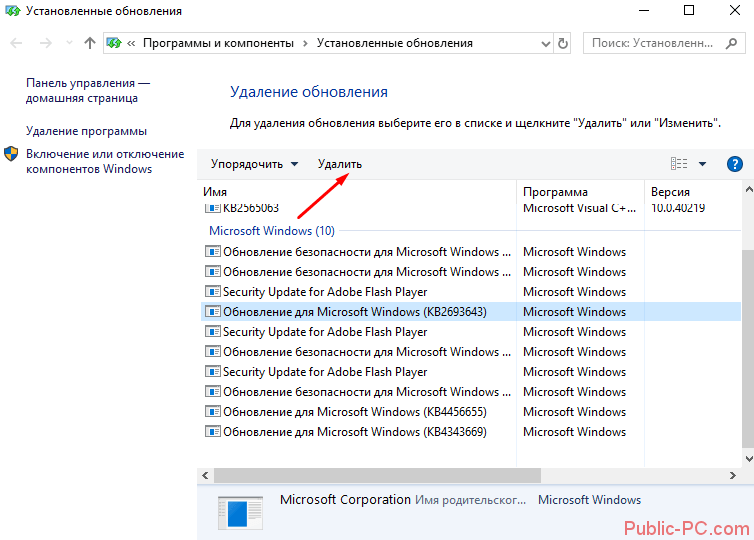This screenshot has height=540, width=754.
Task: Click the details pane update thumbnail
Action: pyautogui.click(x=240, y=513)
